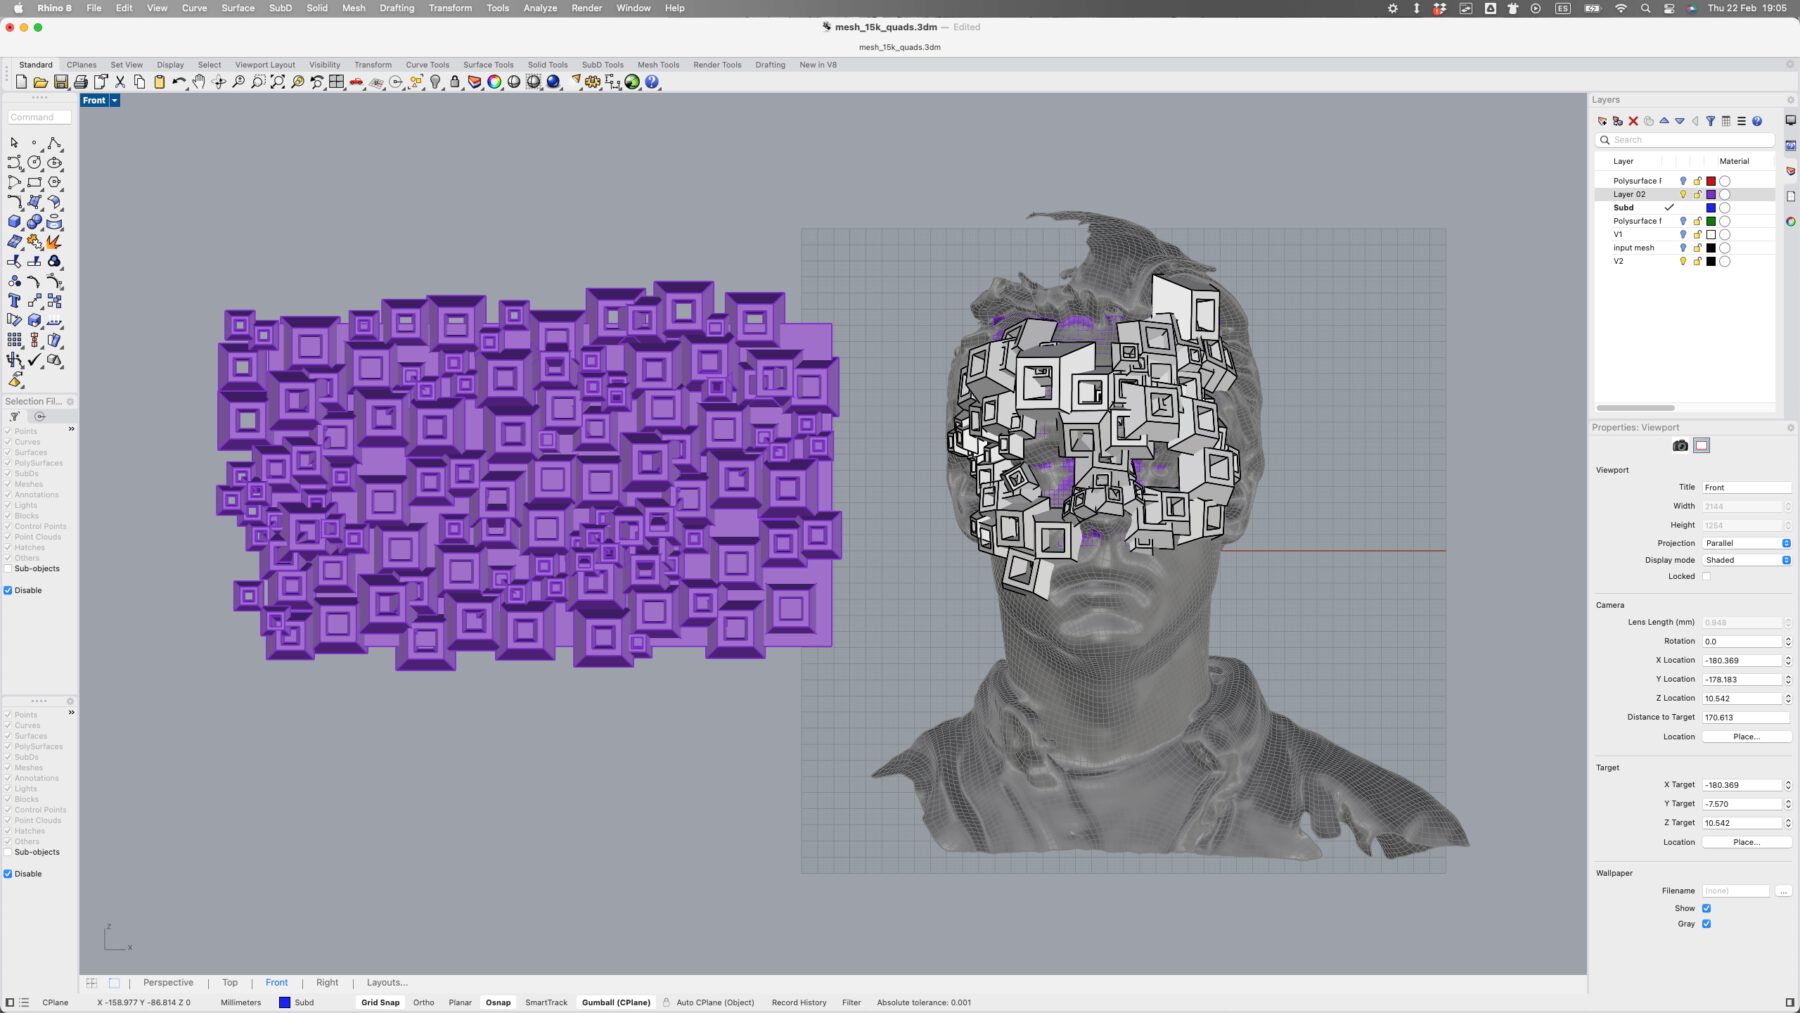Click the color wheel icon in Standard toolbar
The image size is (1800, 1013).
tap(494, 82)
